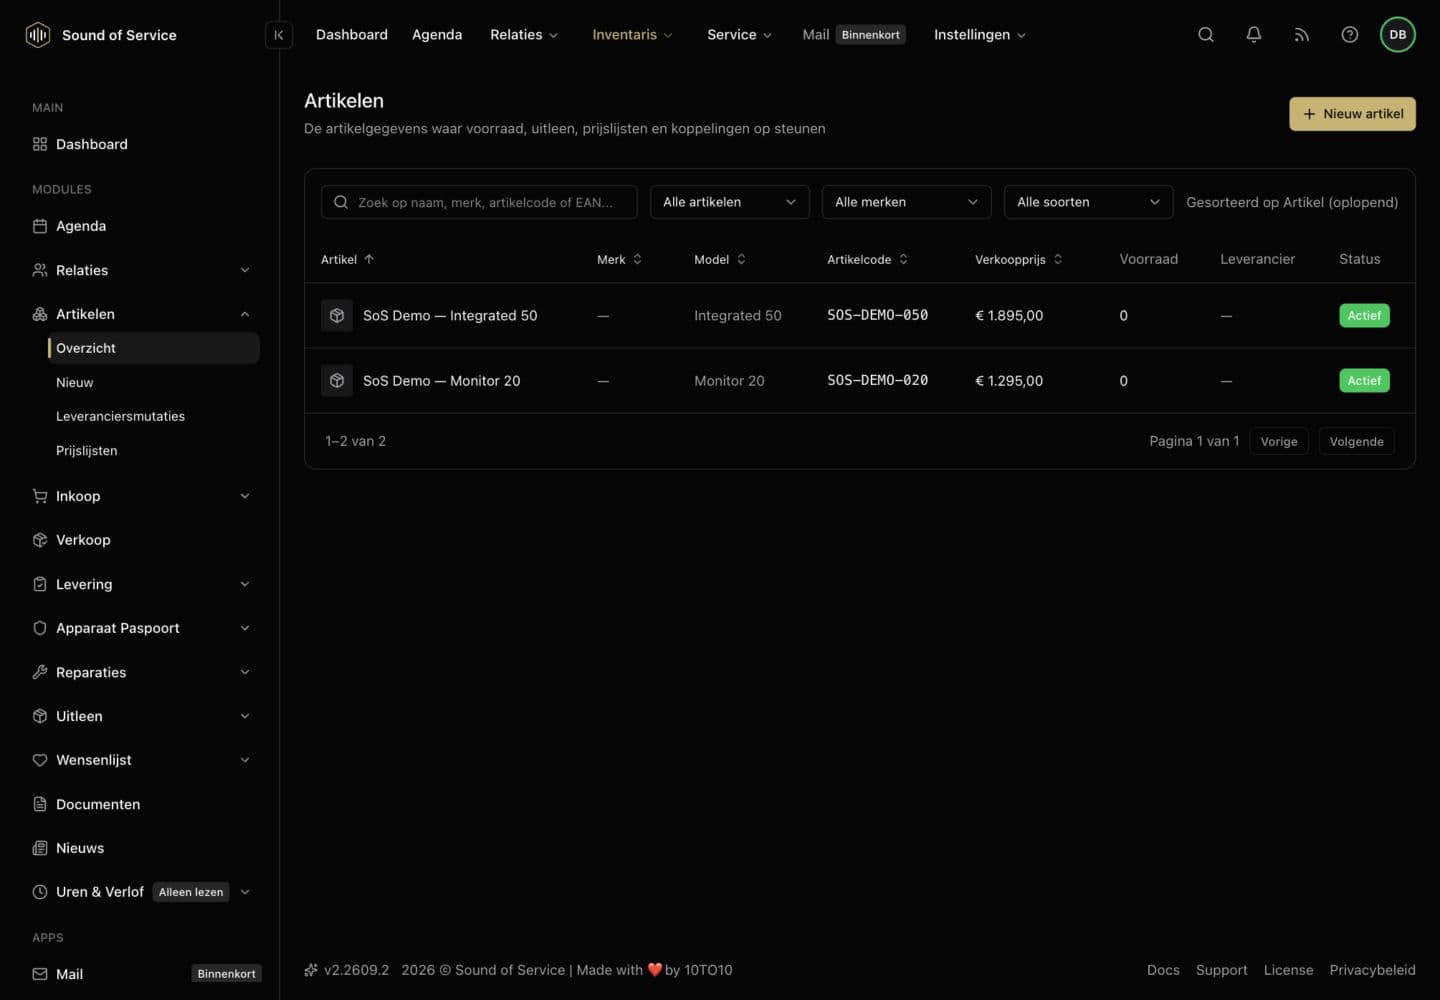
Task: Click the Sound of Service logo icon
Action: [x=38, y=35]
